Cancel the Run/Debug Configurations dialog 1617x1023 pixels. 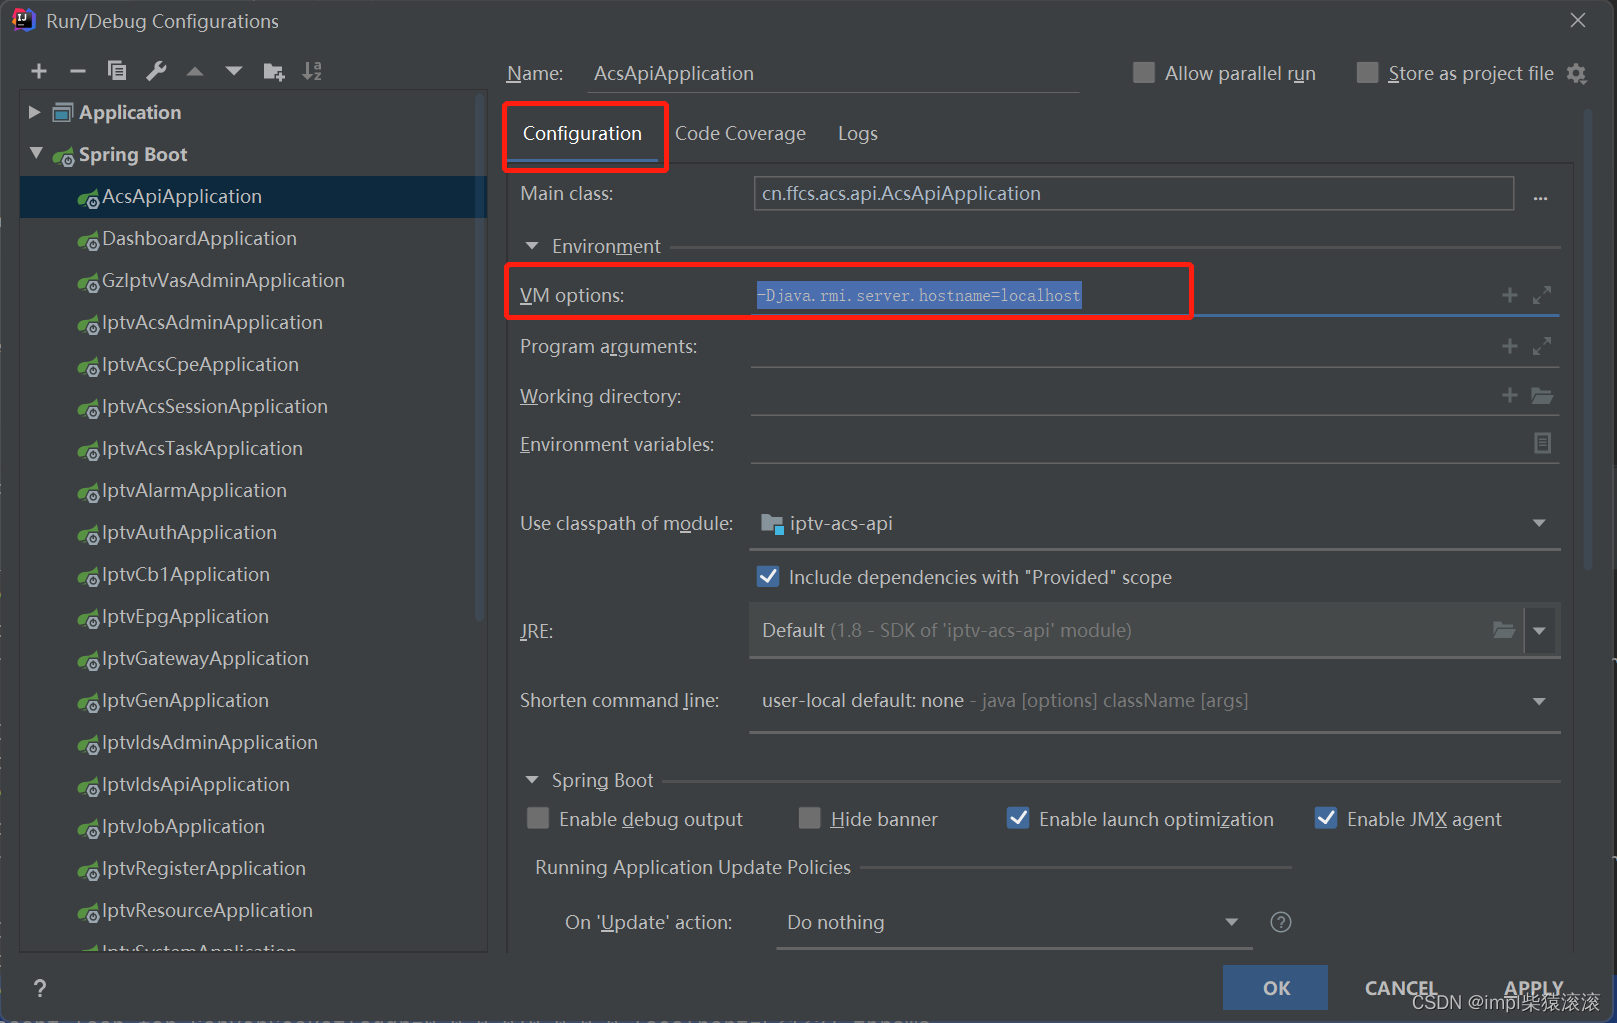(1400, 987)
